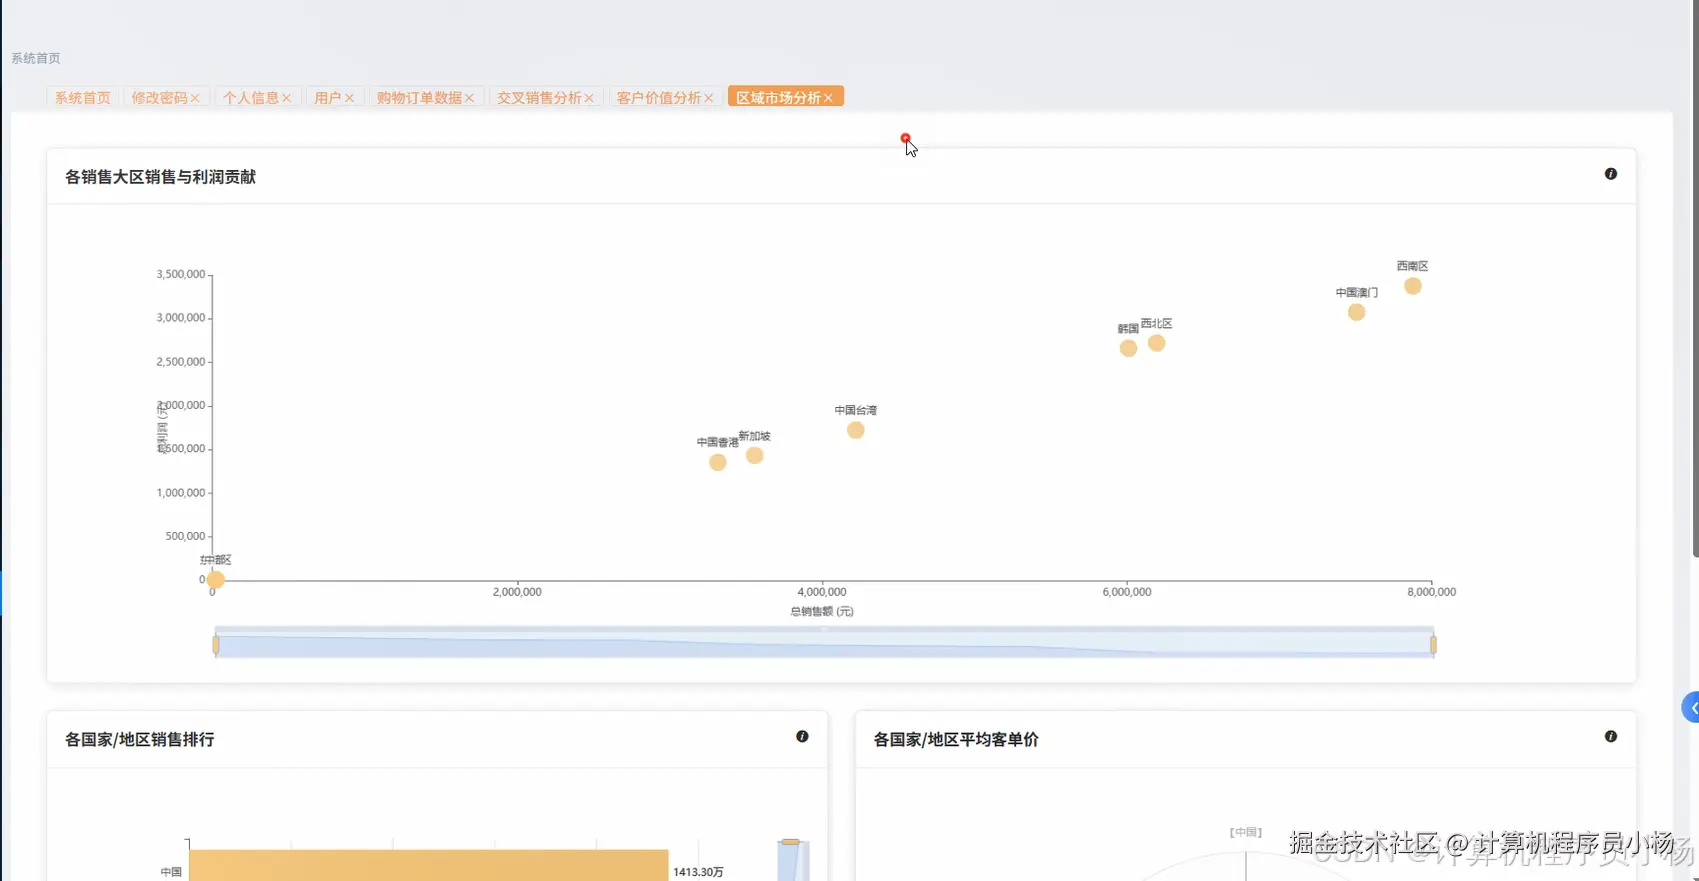Click the 新加坡 scatter point

pos(754,455)
